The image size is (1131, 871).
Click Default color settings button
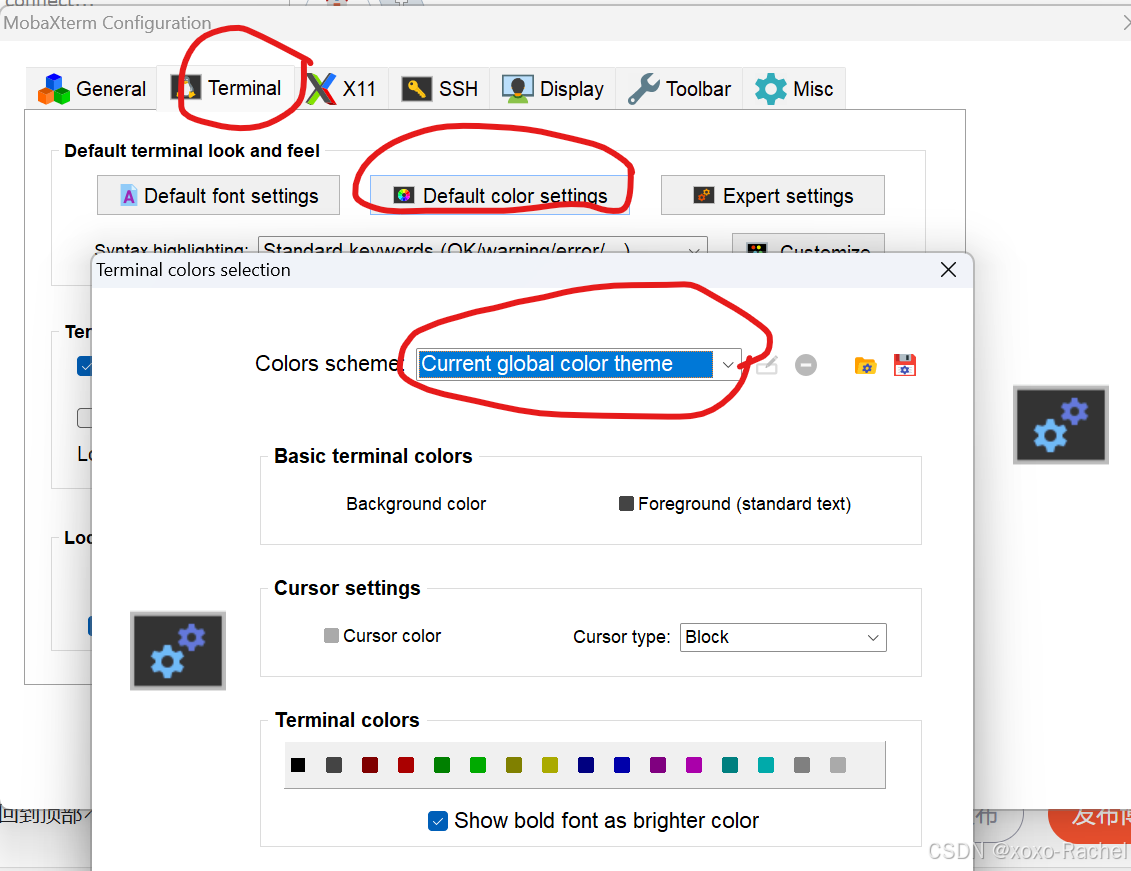click(x=500, y=195)
